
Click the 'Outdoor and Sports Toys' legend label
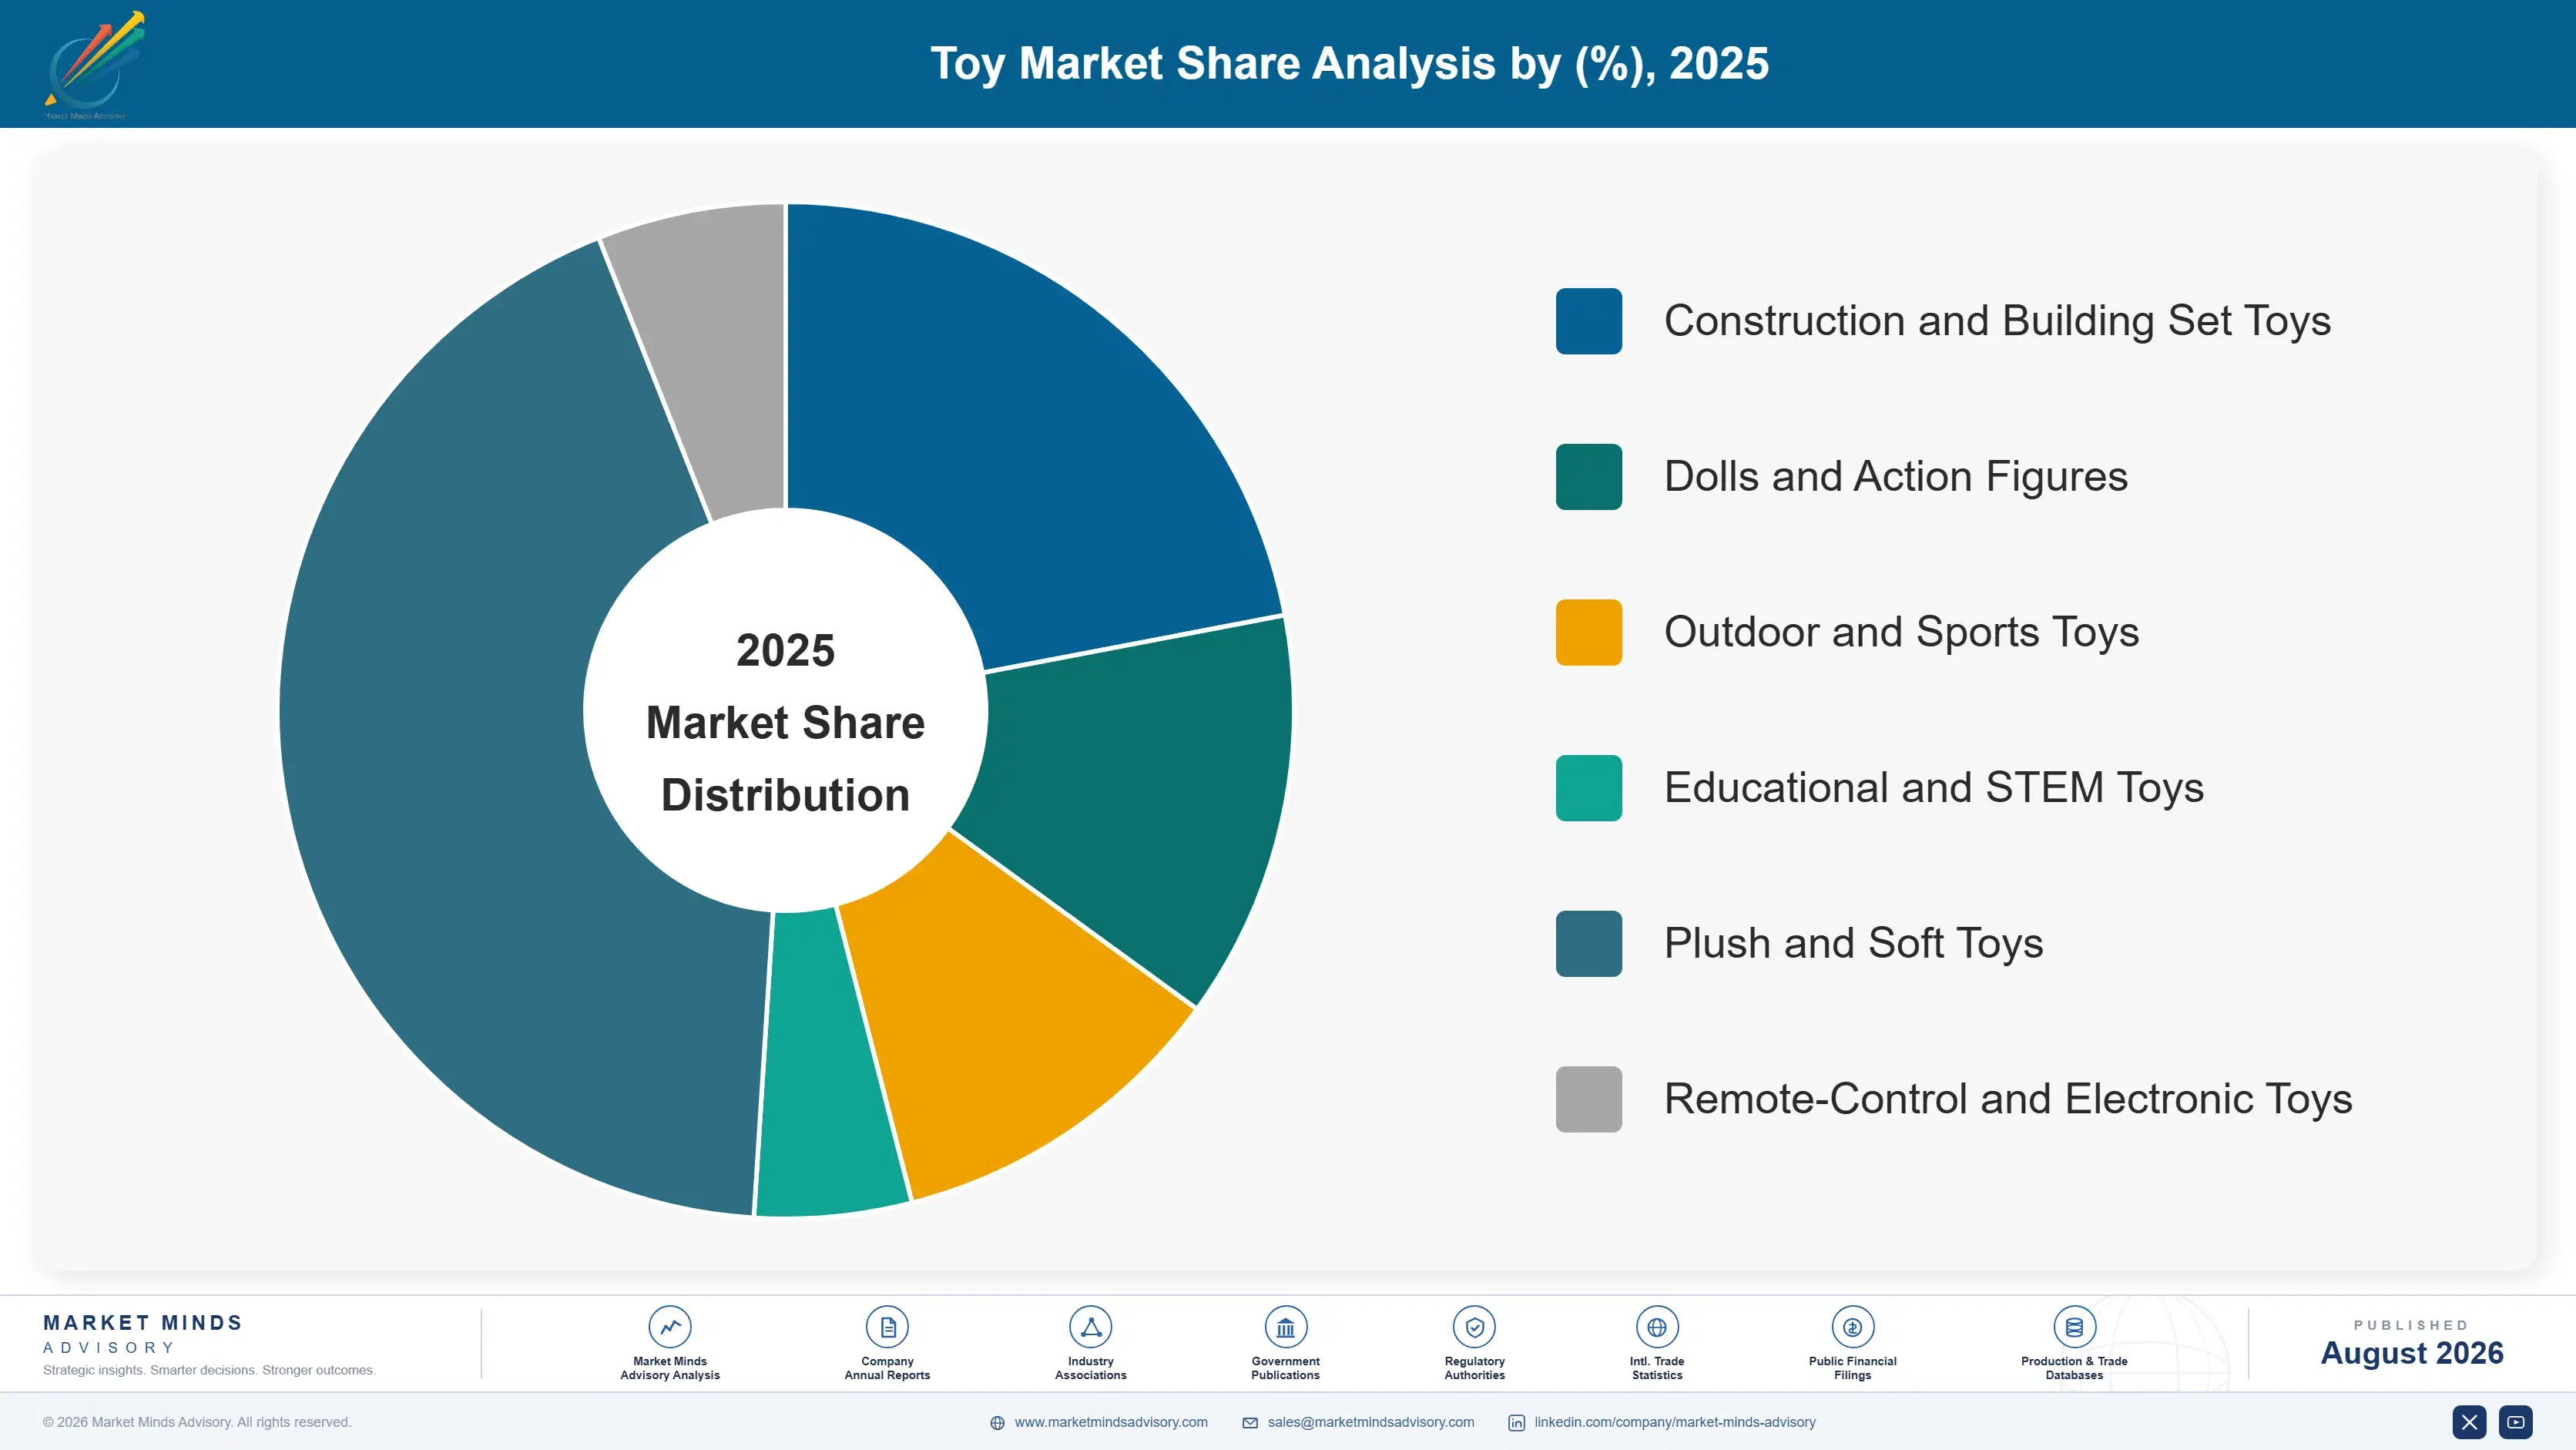[1901, 632]
